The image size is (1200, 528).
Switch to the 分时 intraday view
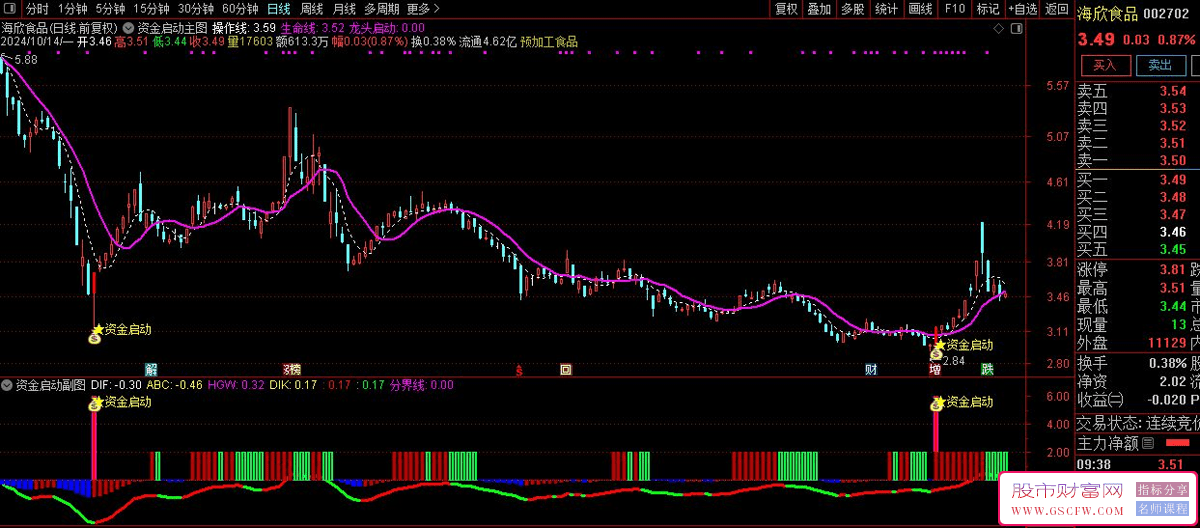37,9
